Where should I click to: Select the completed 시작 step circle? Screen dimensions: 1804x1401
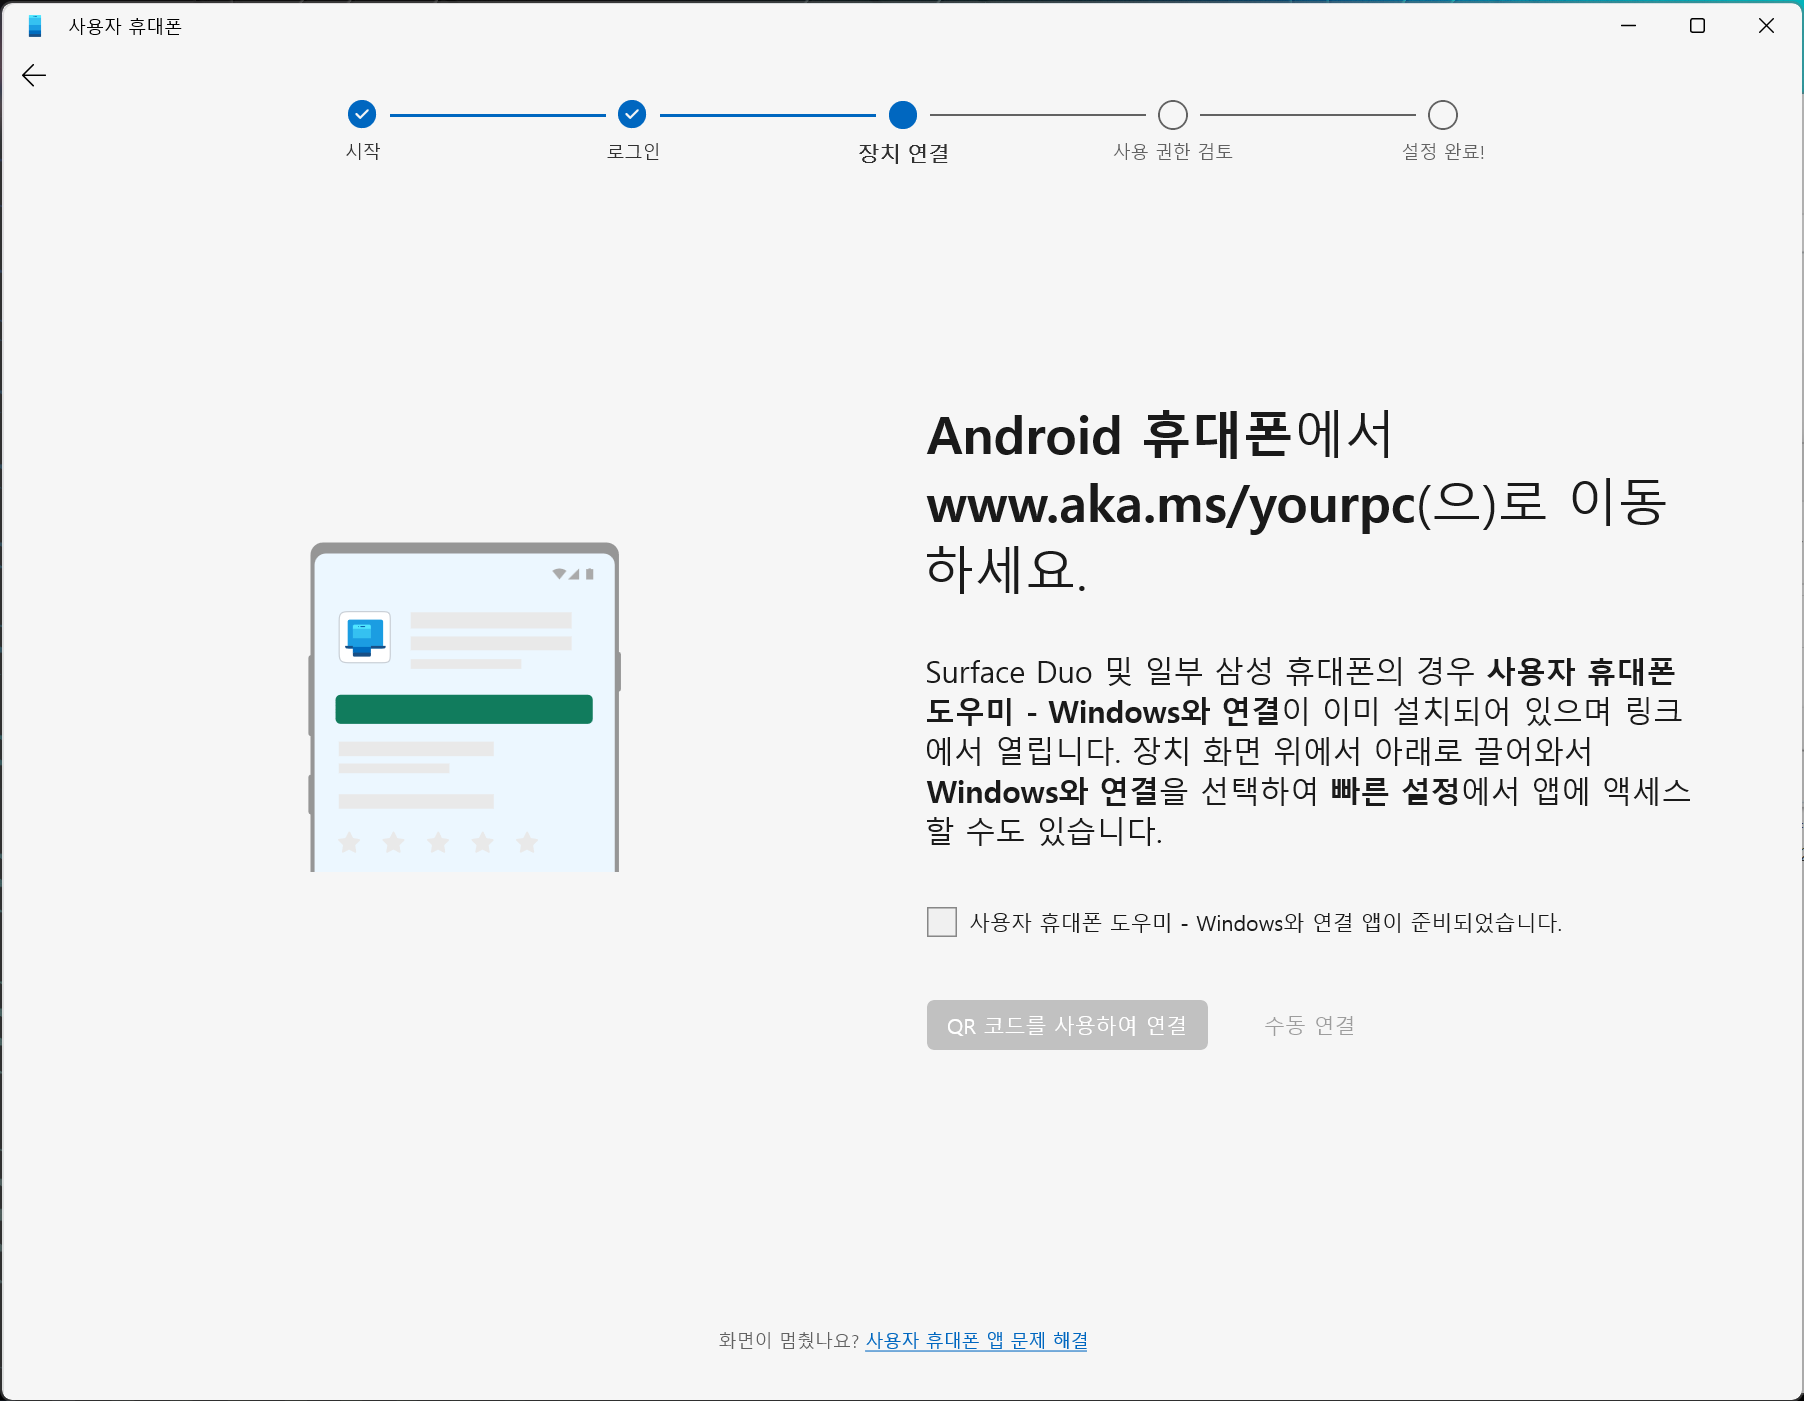tap(362, 115)
